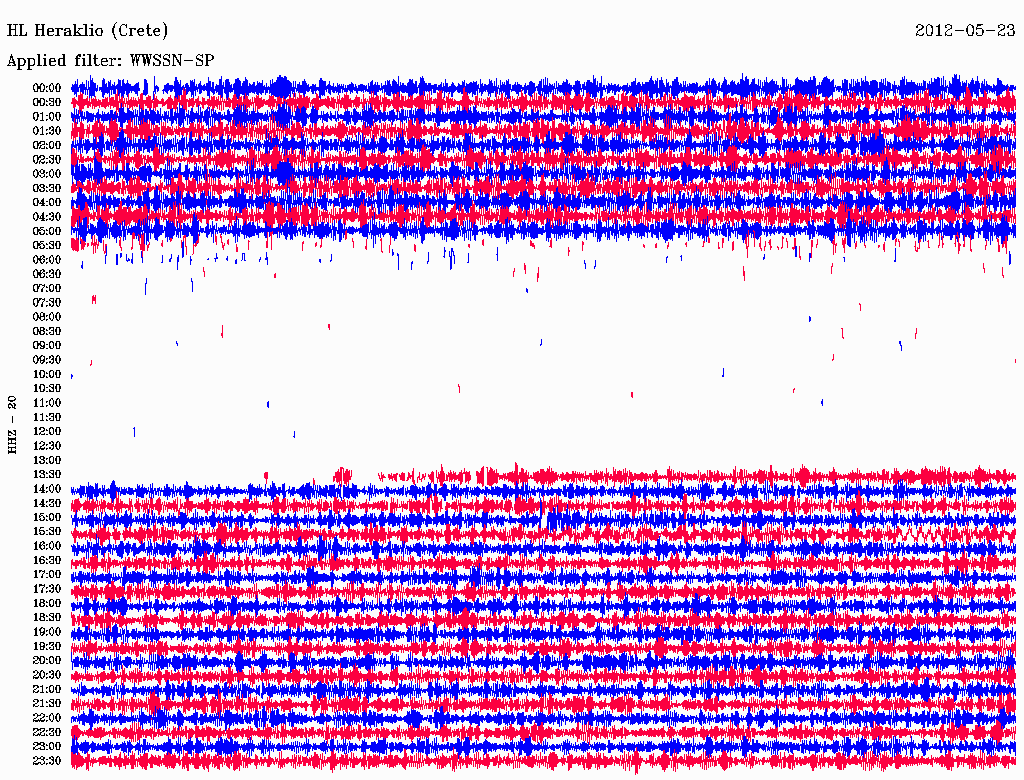Image resolution: width=1024 pixels, height=780 pixels.
Task: Click the vertical HHZ - 20 channel label
Action: pyautogui.click(x=12, y=425)
